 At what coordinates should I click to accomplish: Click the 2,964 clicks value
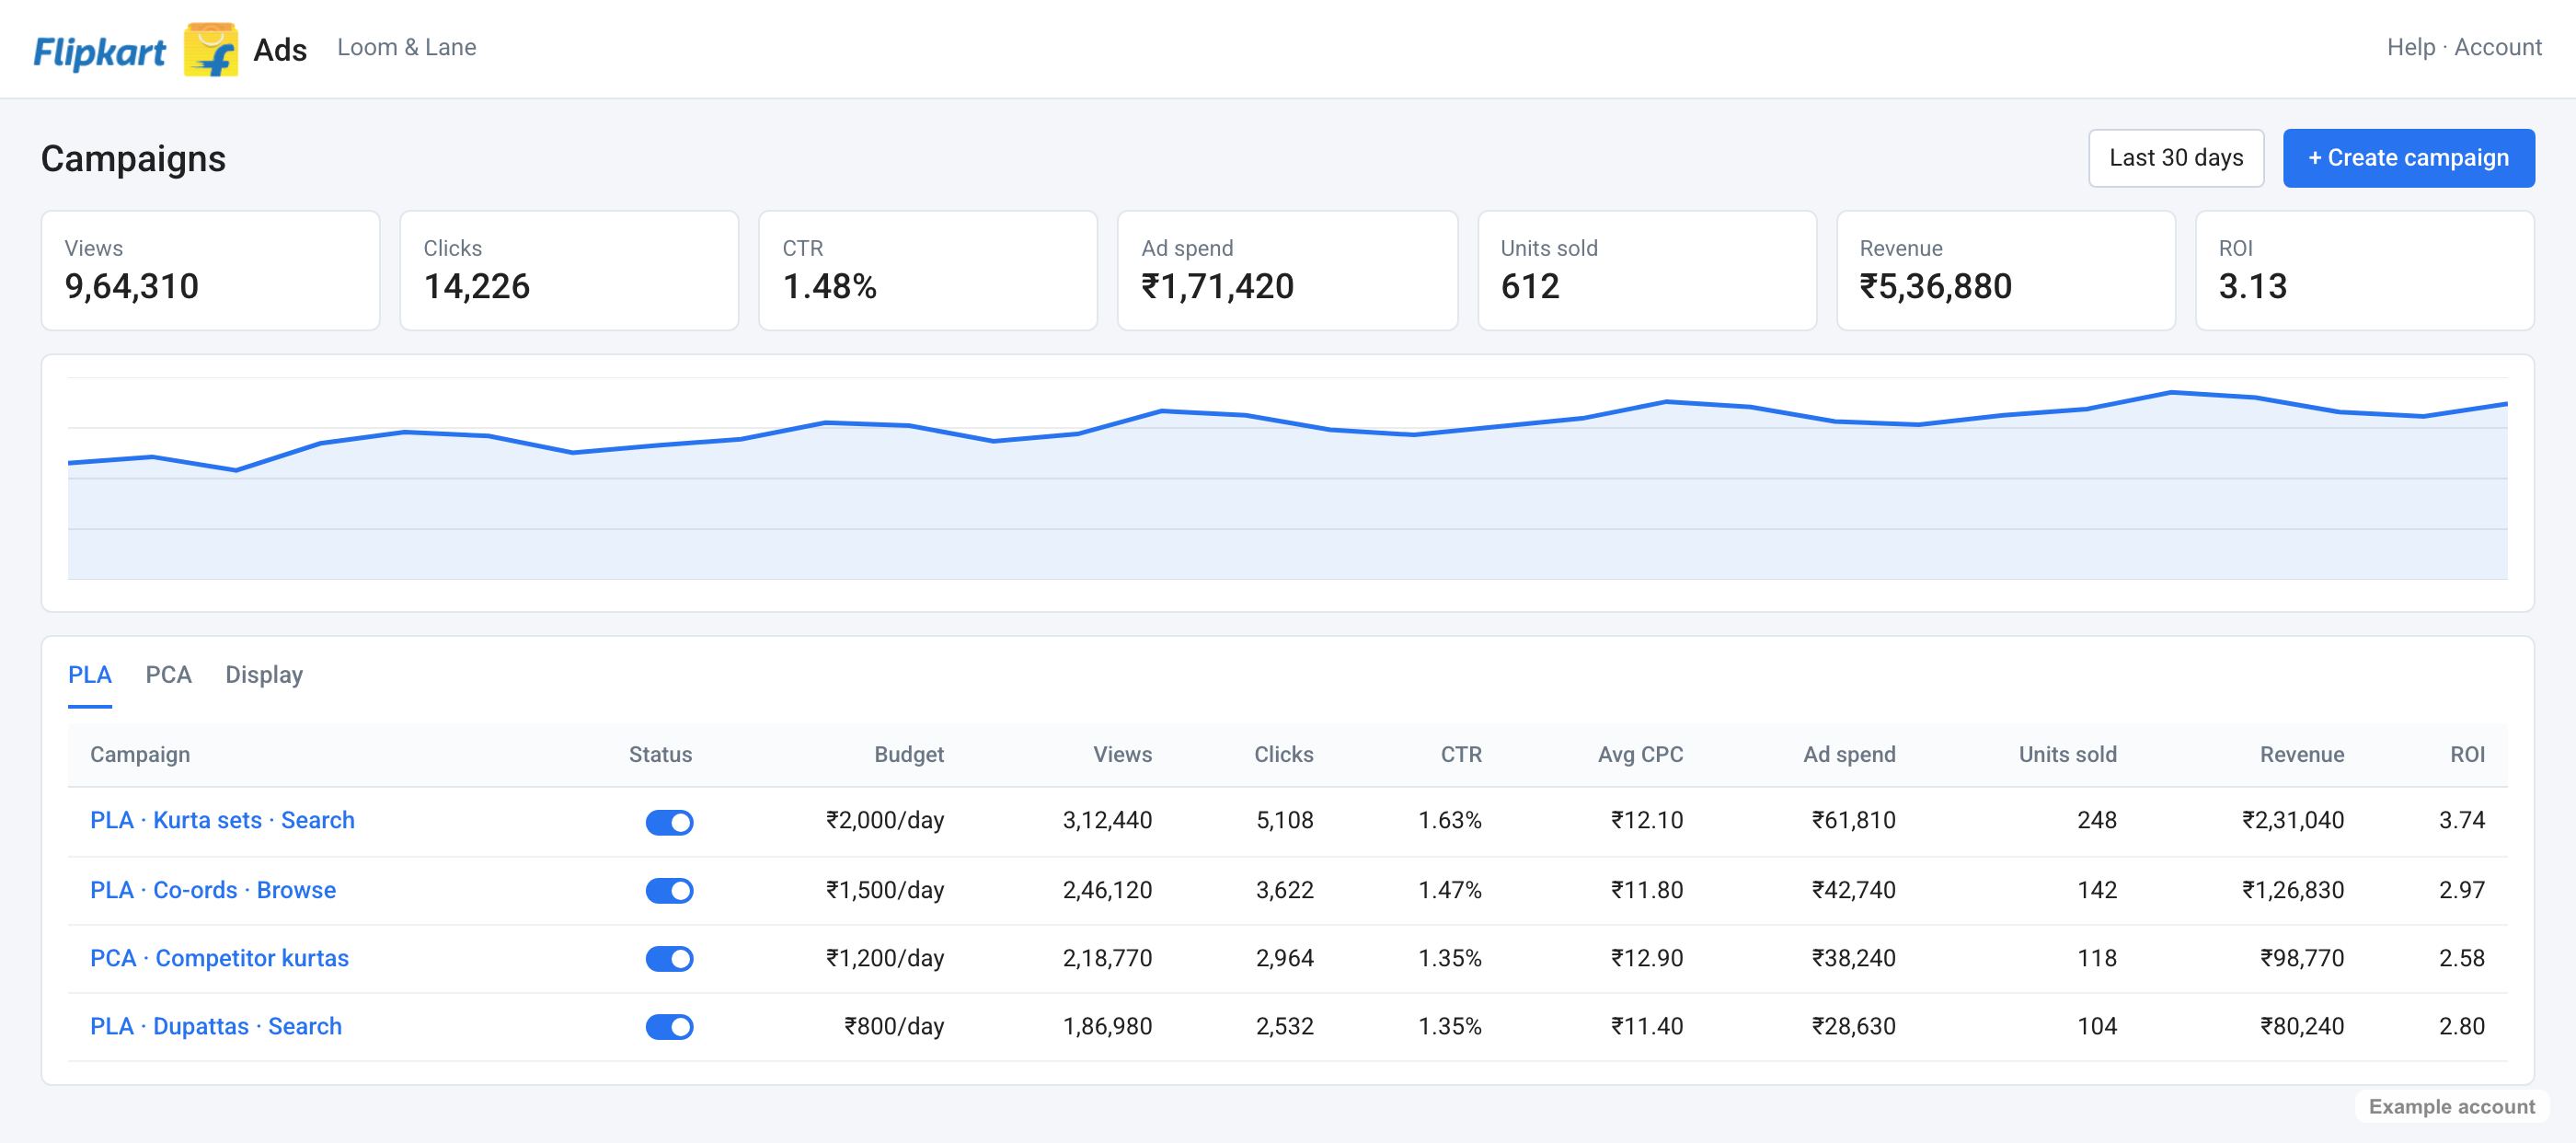pyautogui.click(x=1285, y=958)
